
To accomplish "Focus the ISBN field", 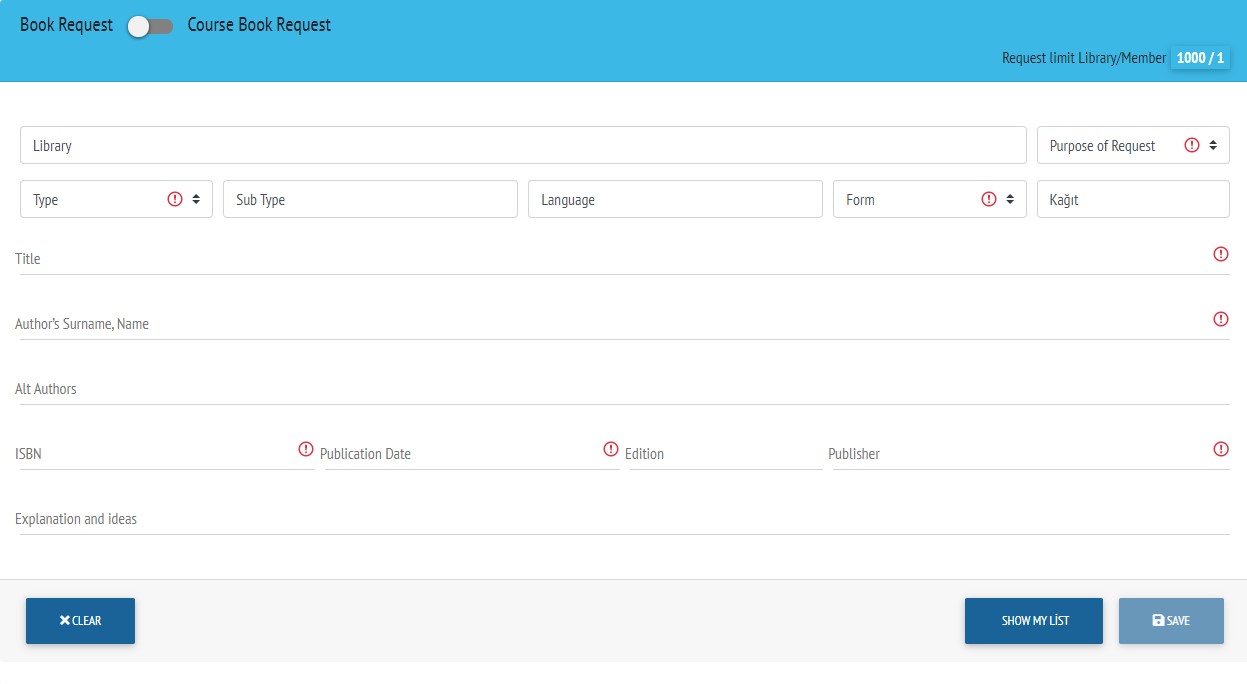I will click(167, 453).
